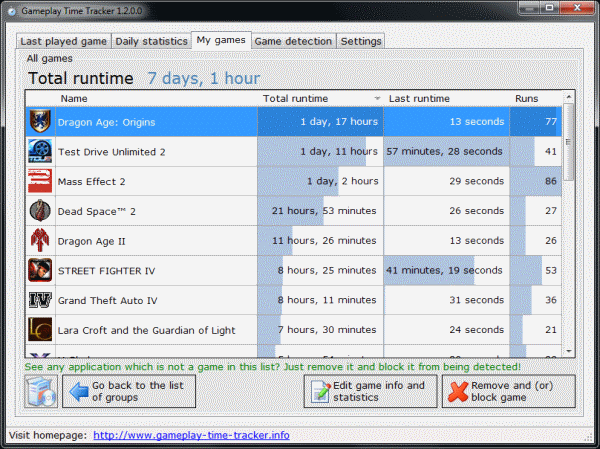Select the Dragon Age: Origins name
The height and width of the screenshot is (449, 600).
(x=106, y=122)
